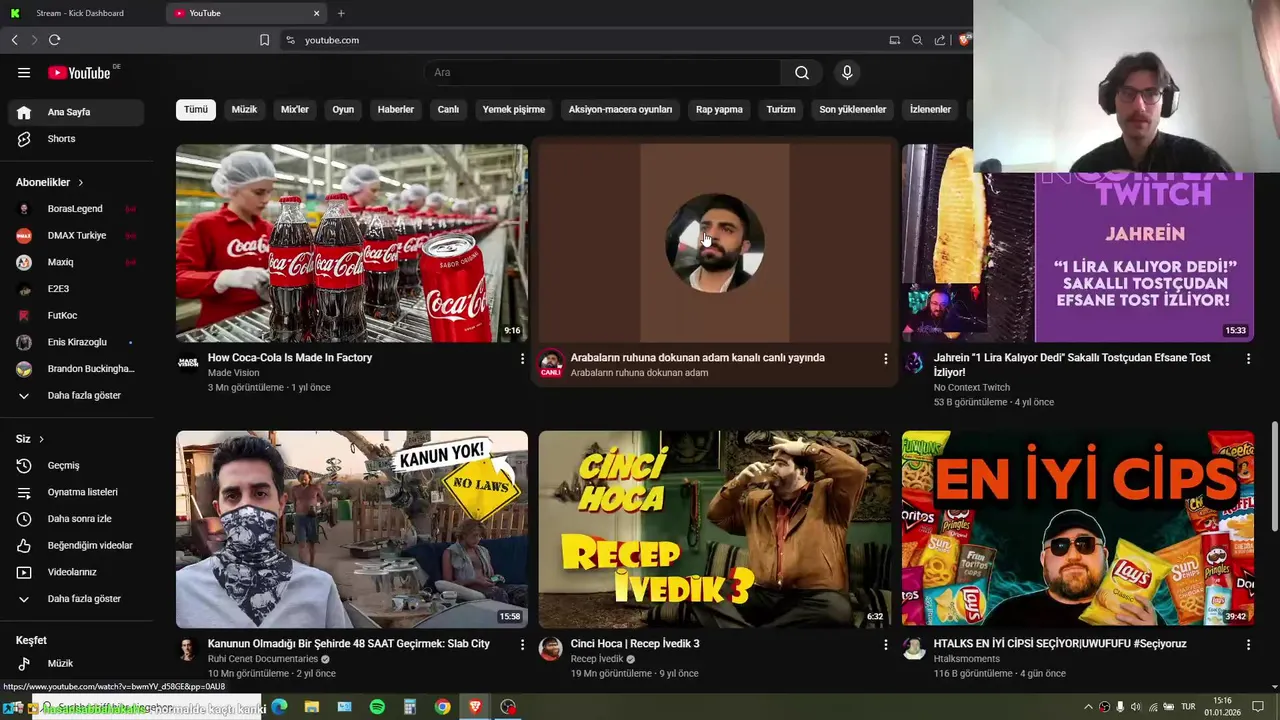Select the Son yüklenenler filter chip
Screen dimensions: 1280x720
click(853, 109)
